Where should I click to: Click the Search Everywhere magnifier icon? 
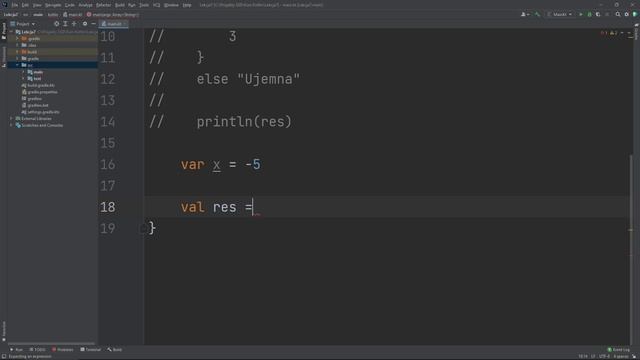click(618, 14)
